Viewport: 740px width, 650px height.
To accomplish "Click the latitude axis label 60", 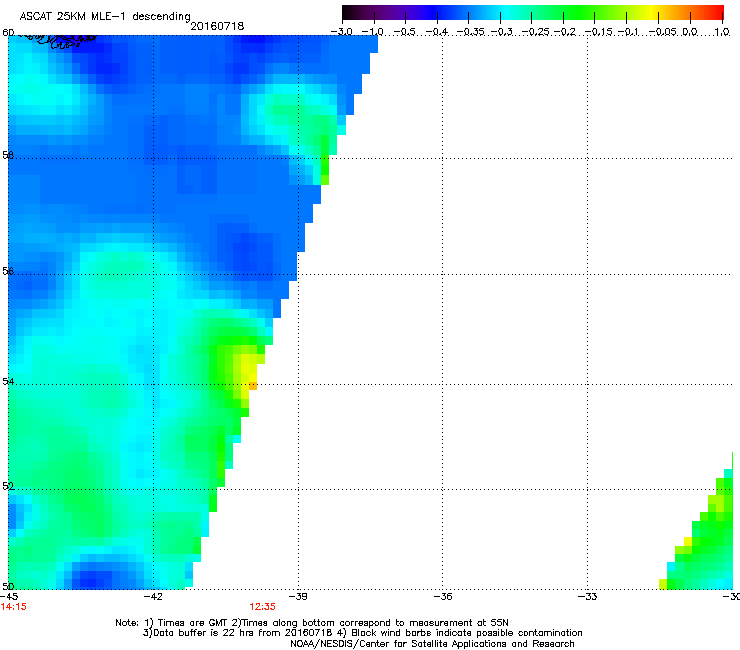I will (x=8, y=33).
